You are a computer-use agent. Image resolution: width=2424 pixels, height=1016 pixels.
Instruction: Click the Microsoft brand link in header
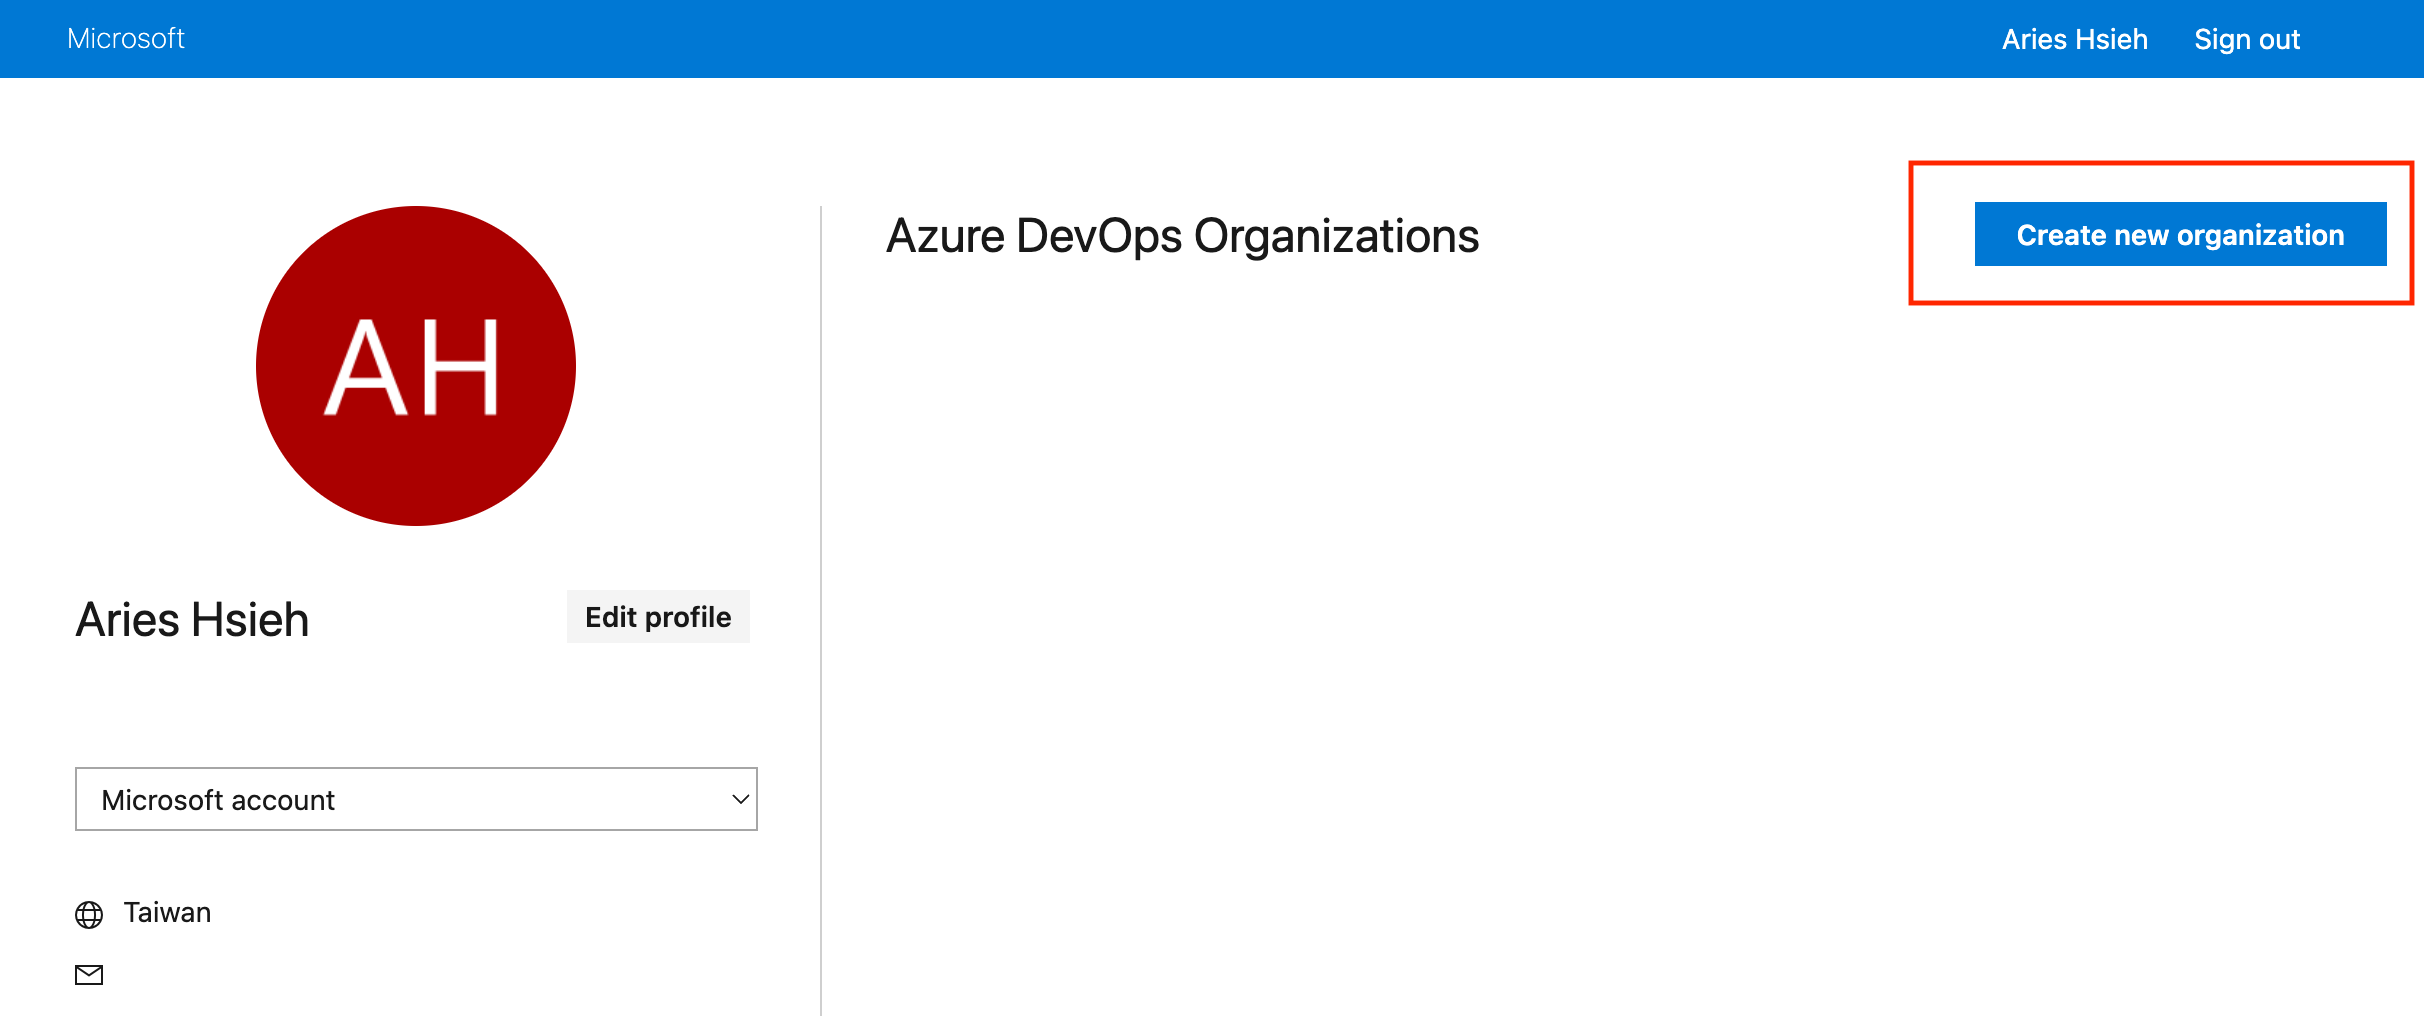[126, 39]
